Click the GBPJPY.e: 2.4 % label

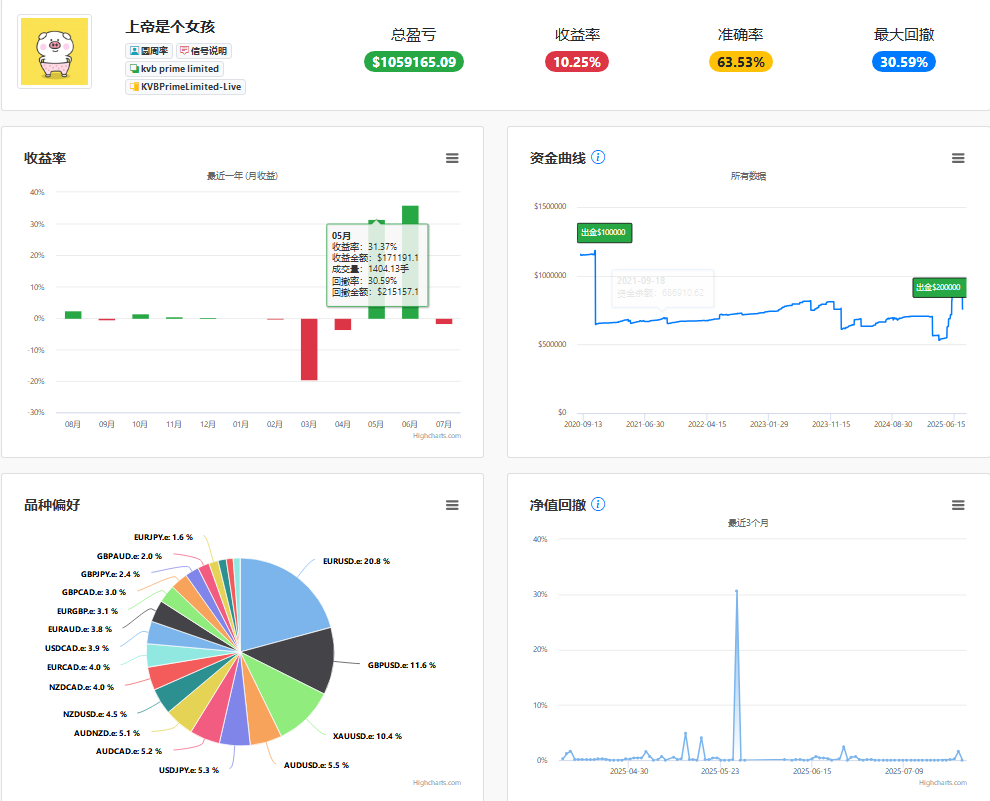pyautogui.click(x=110, y=574)
